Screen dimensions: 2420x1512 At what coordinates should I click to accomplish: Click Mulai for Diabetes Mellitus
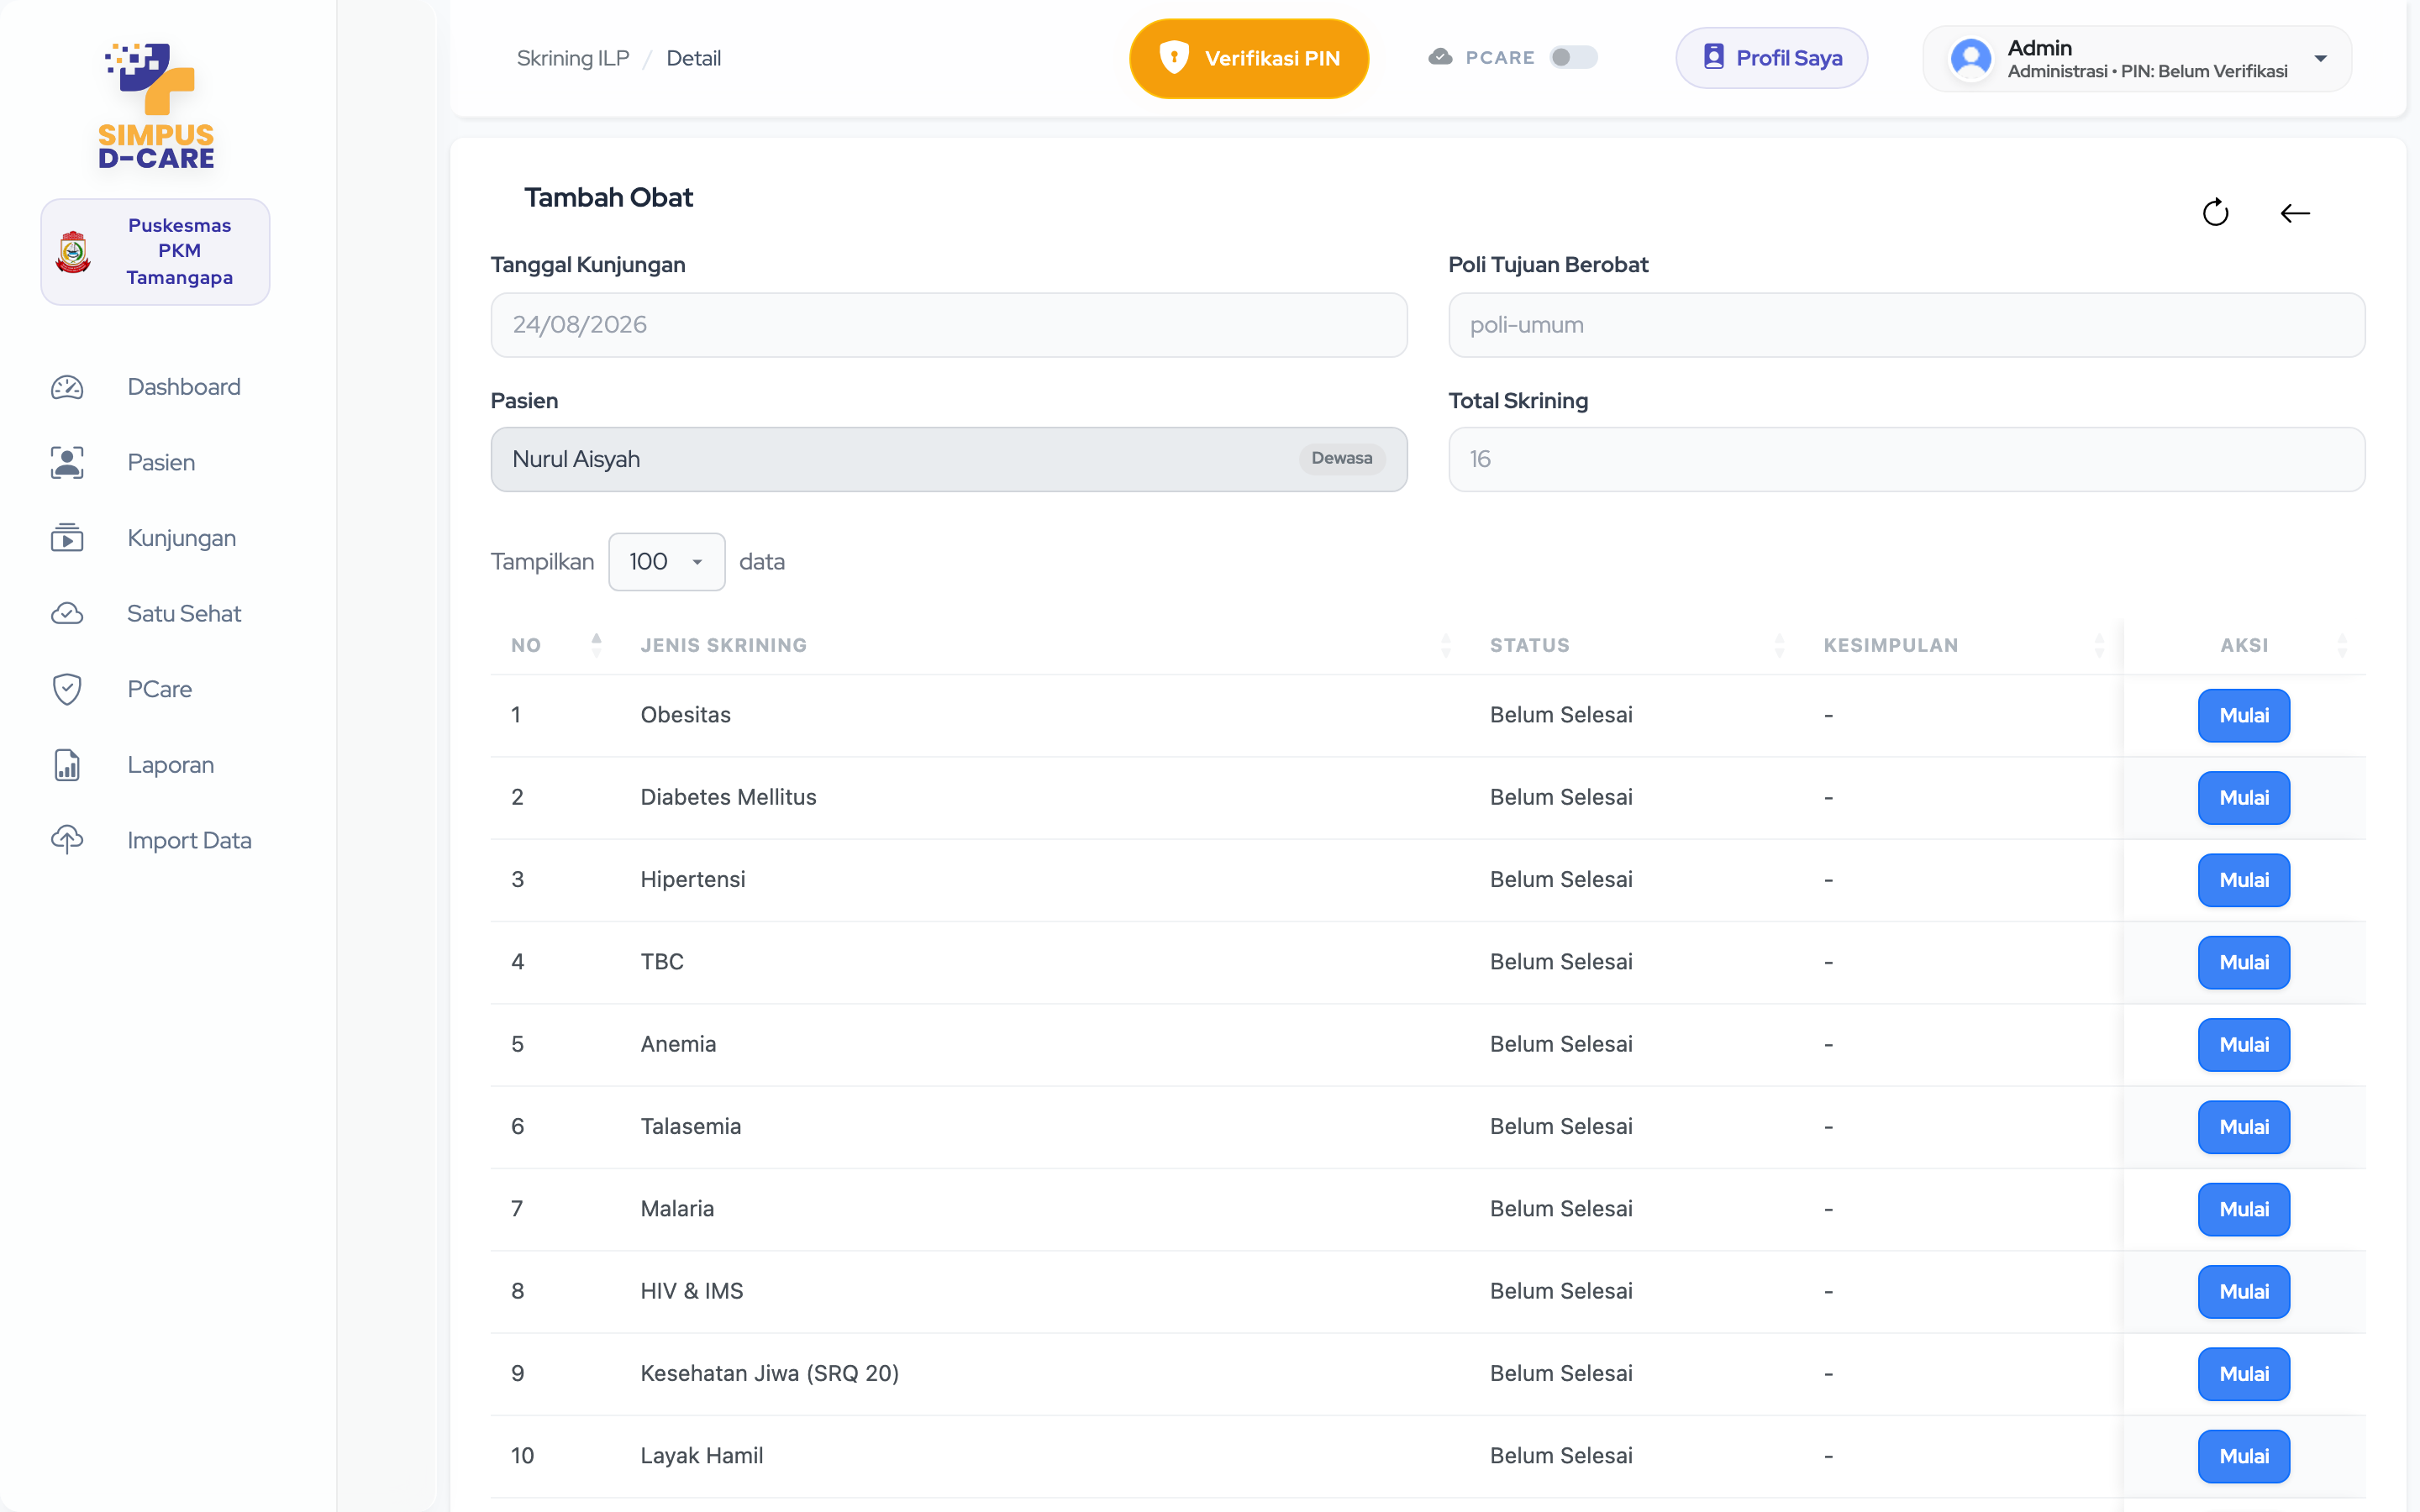(2243, 797)
